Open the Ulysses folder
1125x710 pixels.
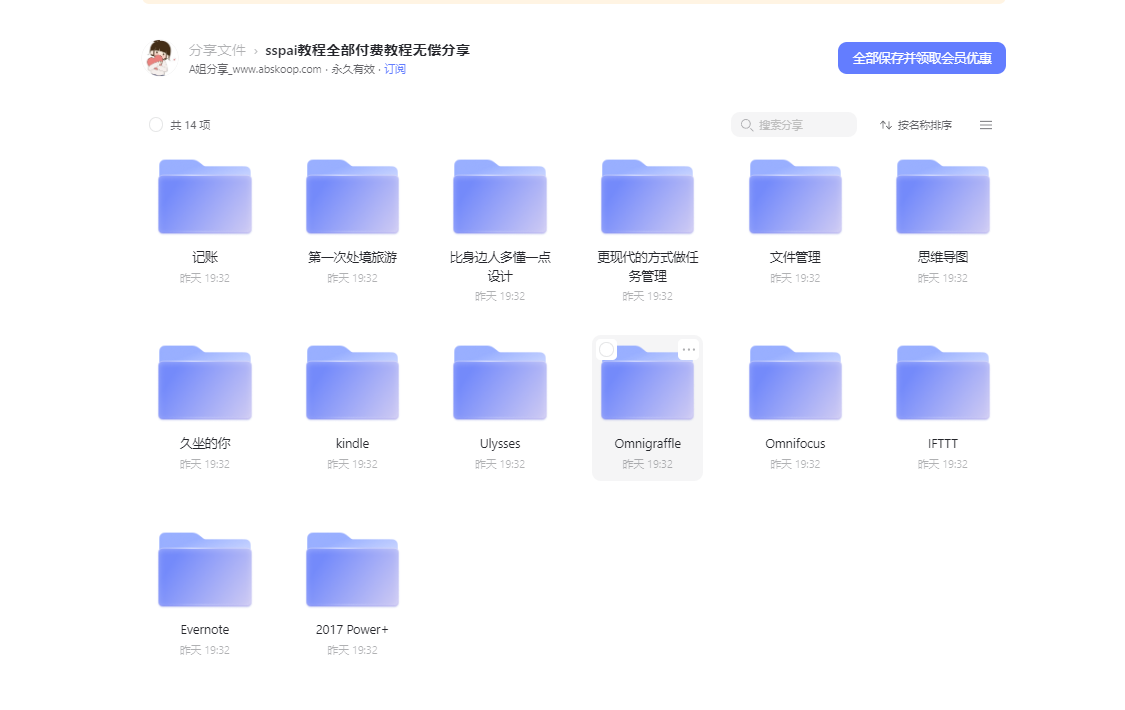click(500, 383)
